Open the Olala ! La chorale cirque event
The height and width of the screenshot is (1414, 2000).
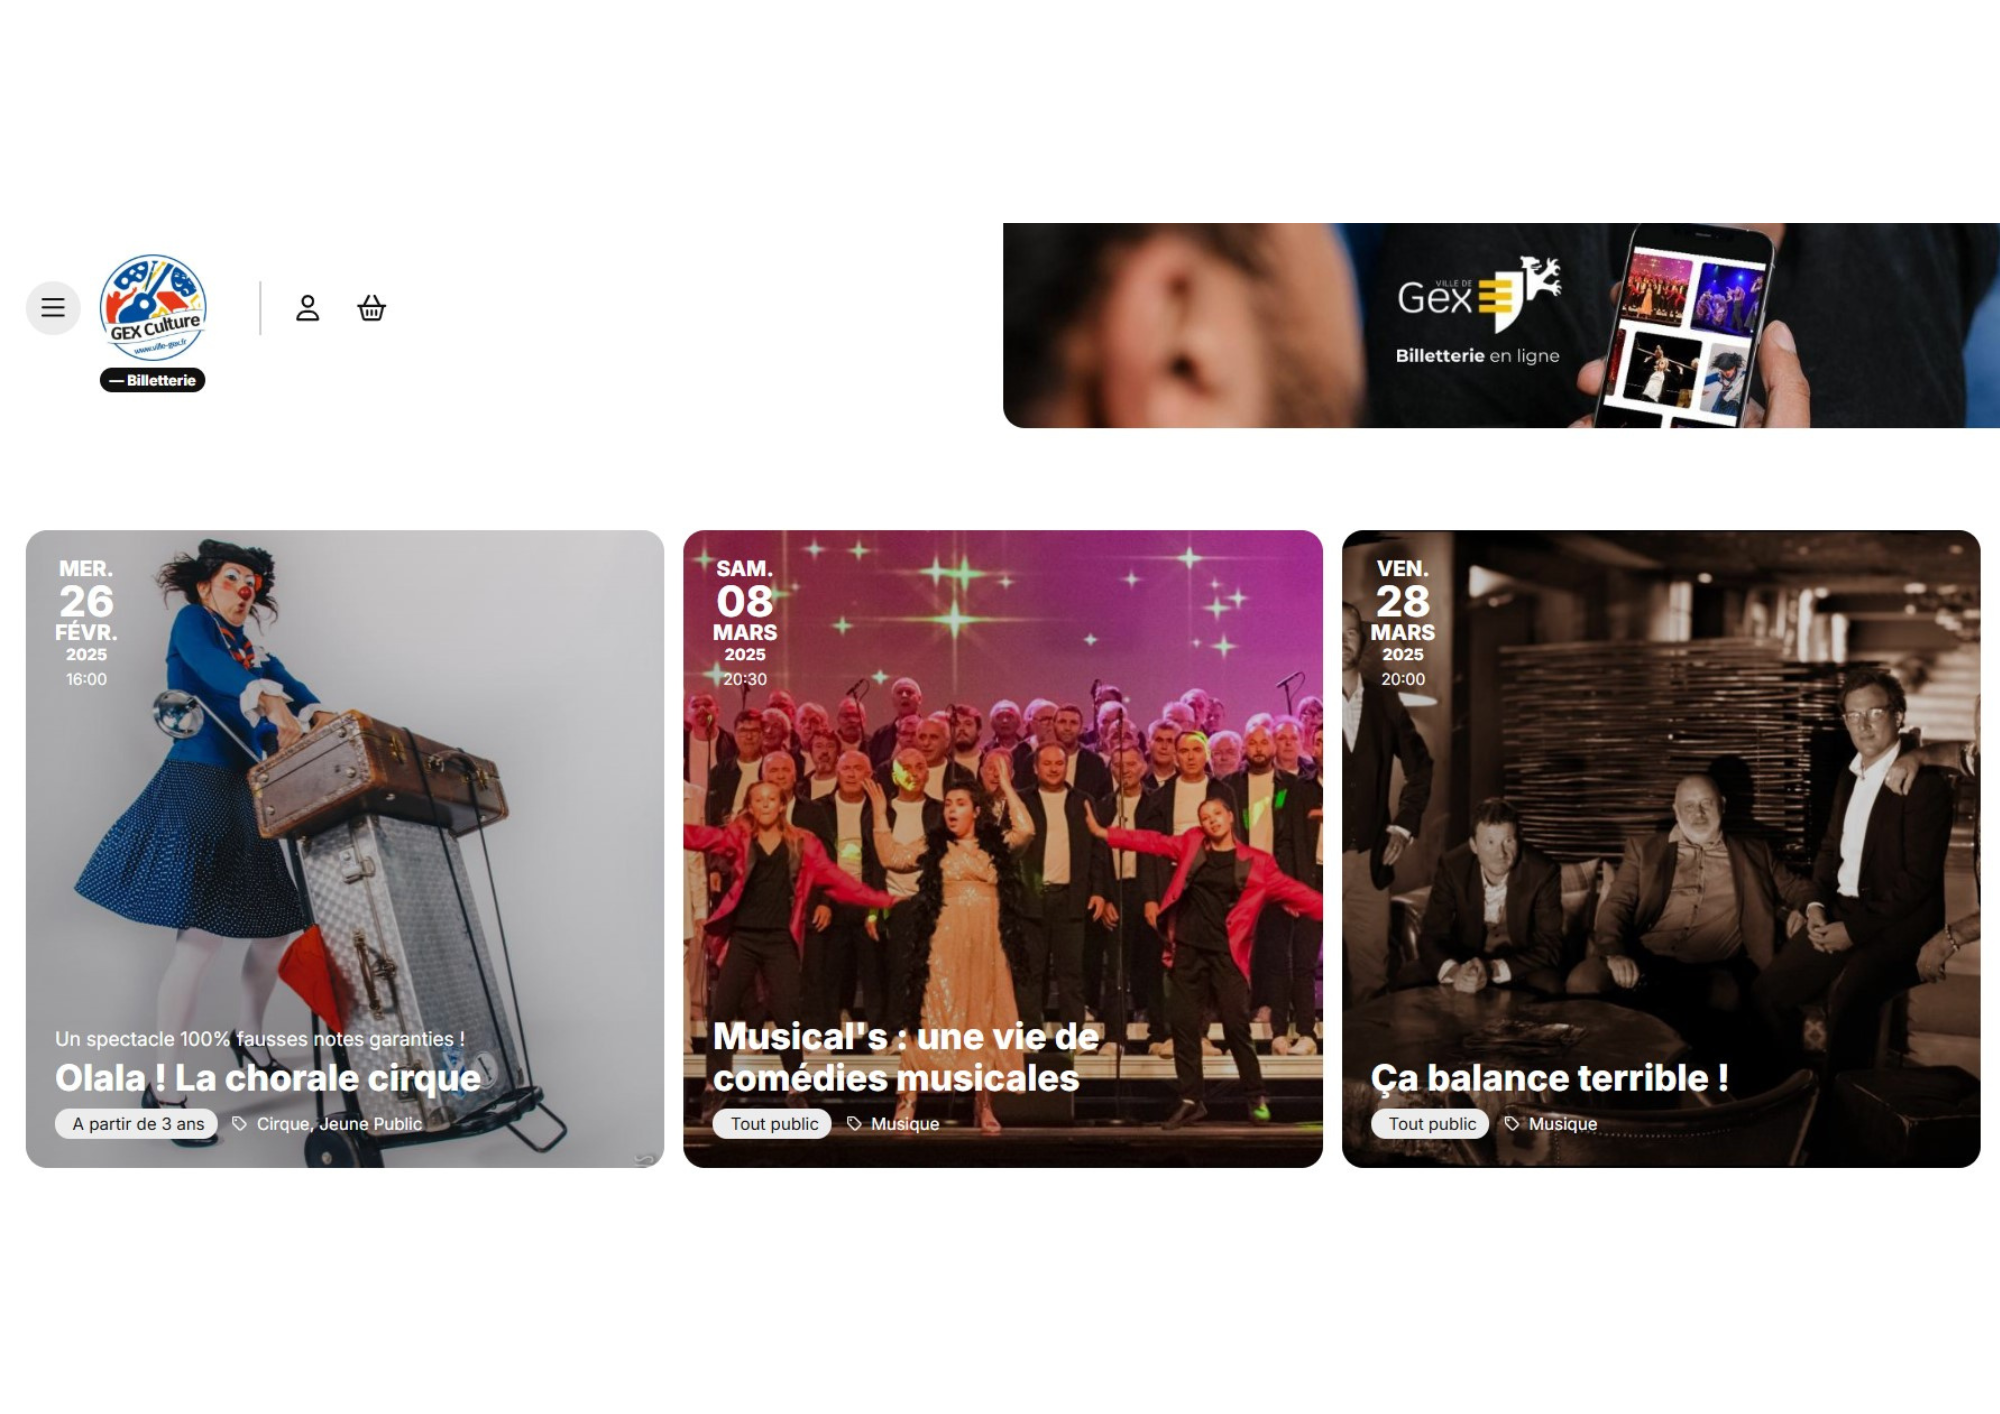tap(268, 1078)
